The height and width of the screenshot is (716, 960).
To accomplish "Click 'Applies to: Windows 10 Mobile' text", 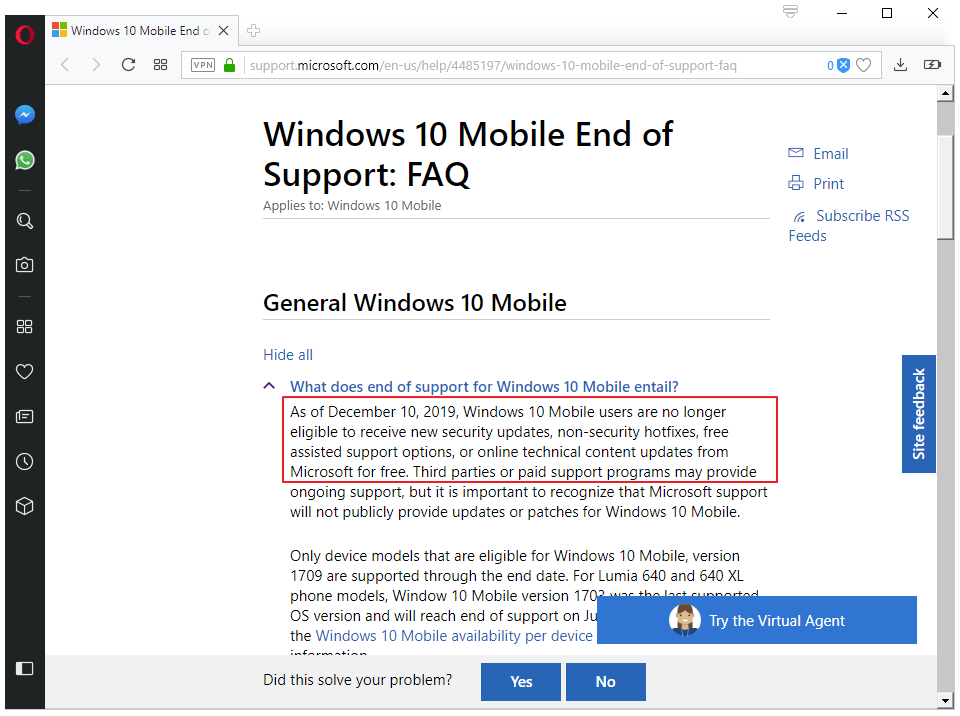I will 352,205.
